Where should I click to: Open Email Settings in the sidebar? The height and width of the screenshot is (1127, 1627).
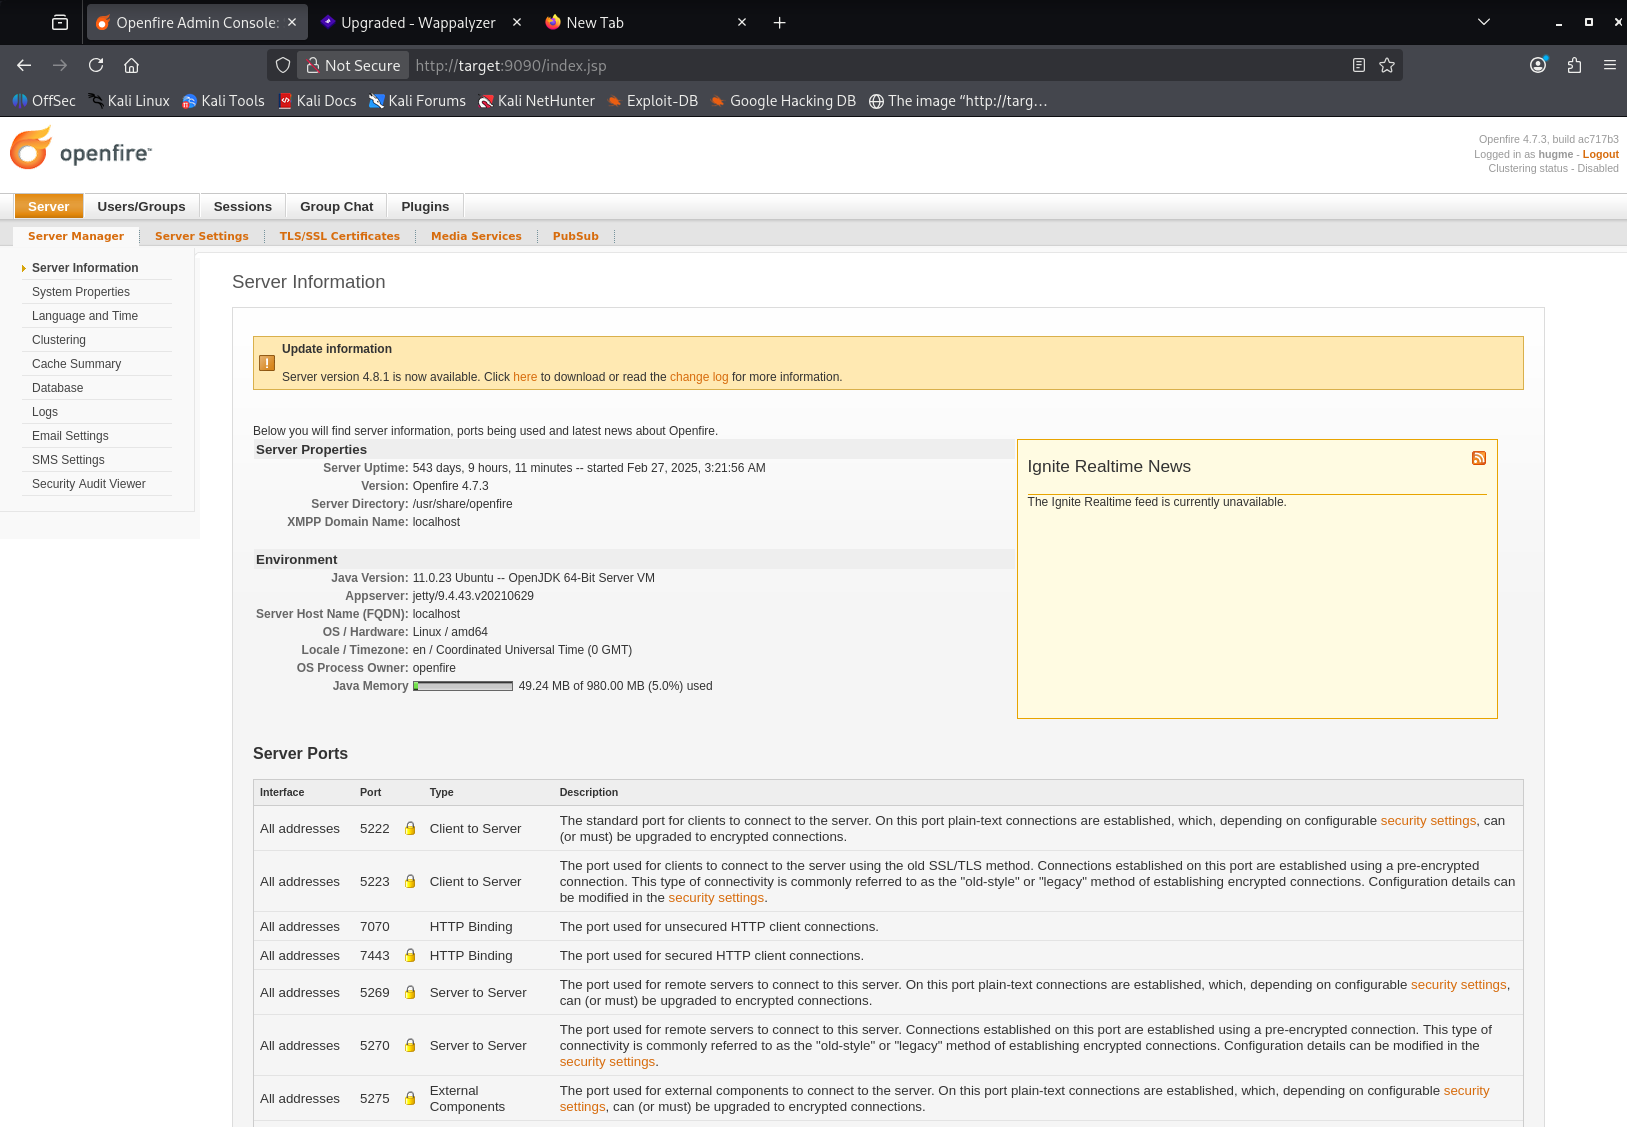point(70,436)
